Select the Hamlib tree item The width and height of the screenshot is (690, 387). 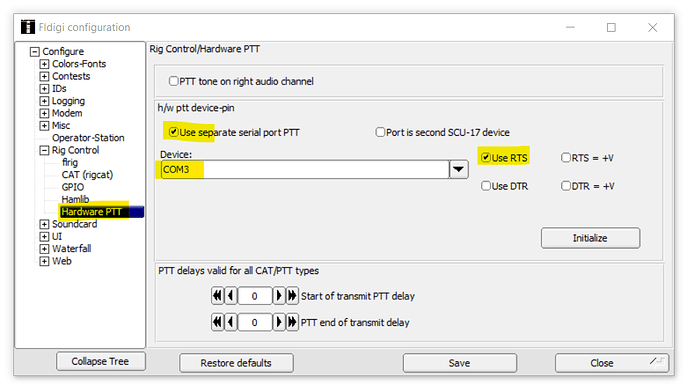pos(75,199)
